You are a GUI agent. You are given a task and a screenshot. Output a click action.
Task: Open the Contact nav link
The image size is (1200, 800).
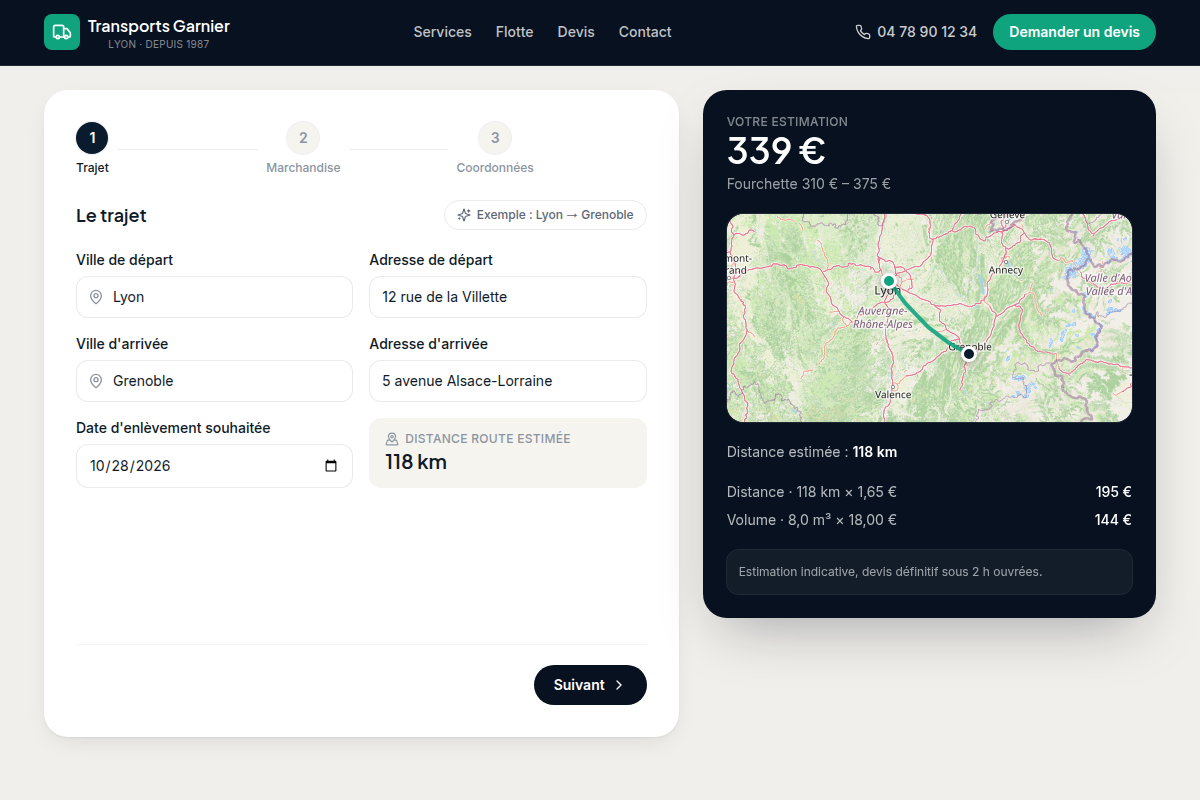point(645,32)
